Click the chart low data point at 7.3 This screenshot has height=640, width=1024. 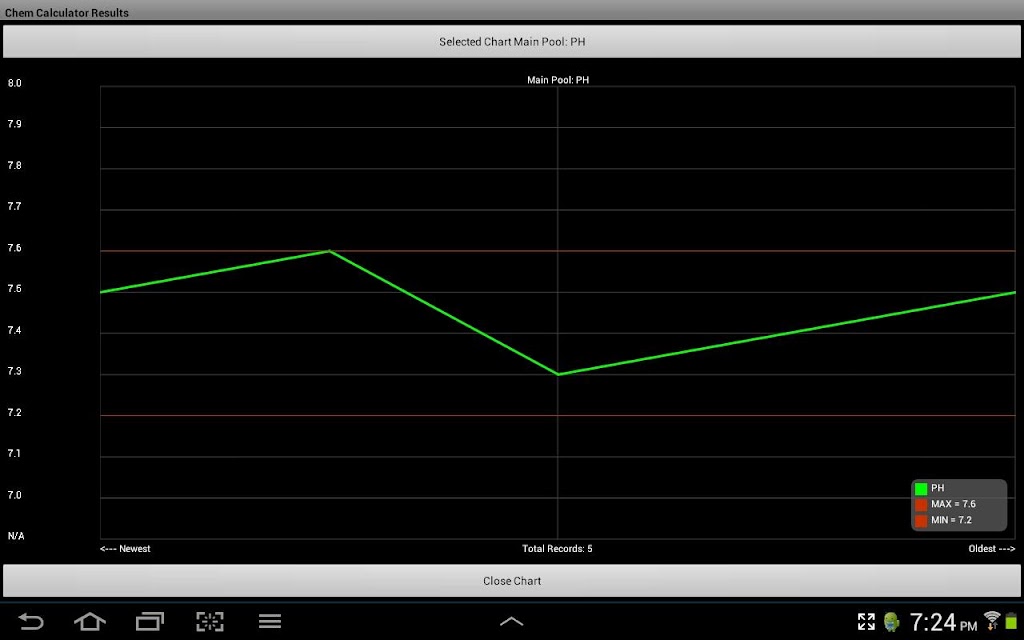pos(558,374)
